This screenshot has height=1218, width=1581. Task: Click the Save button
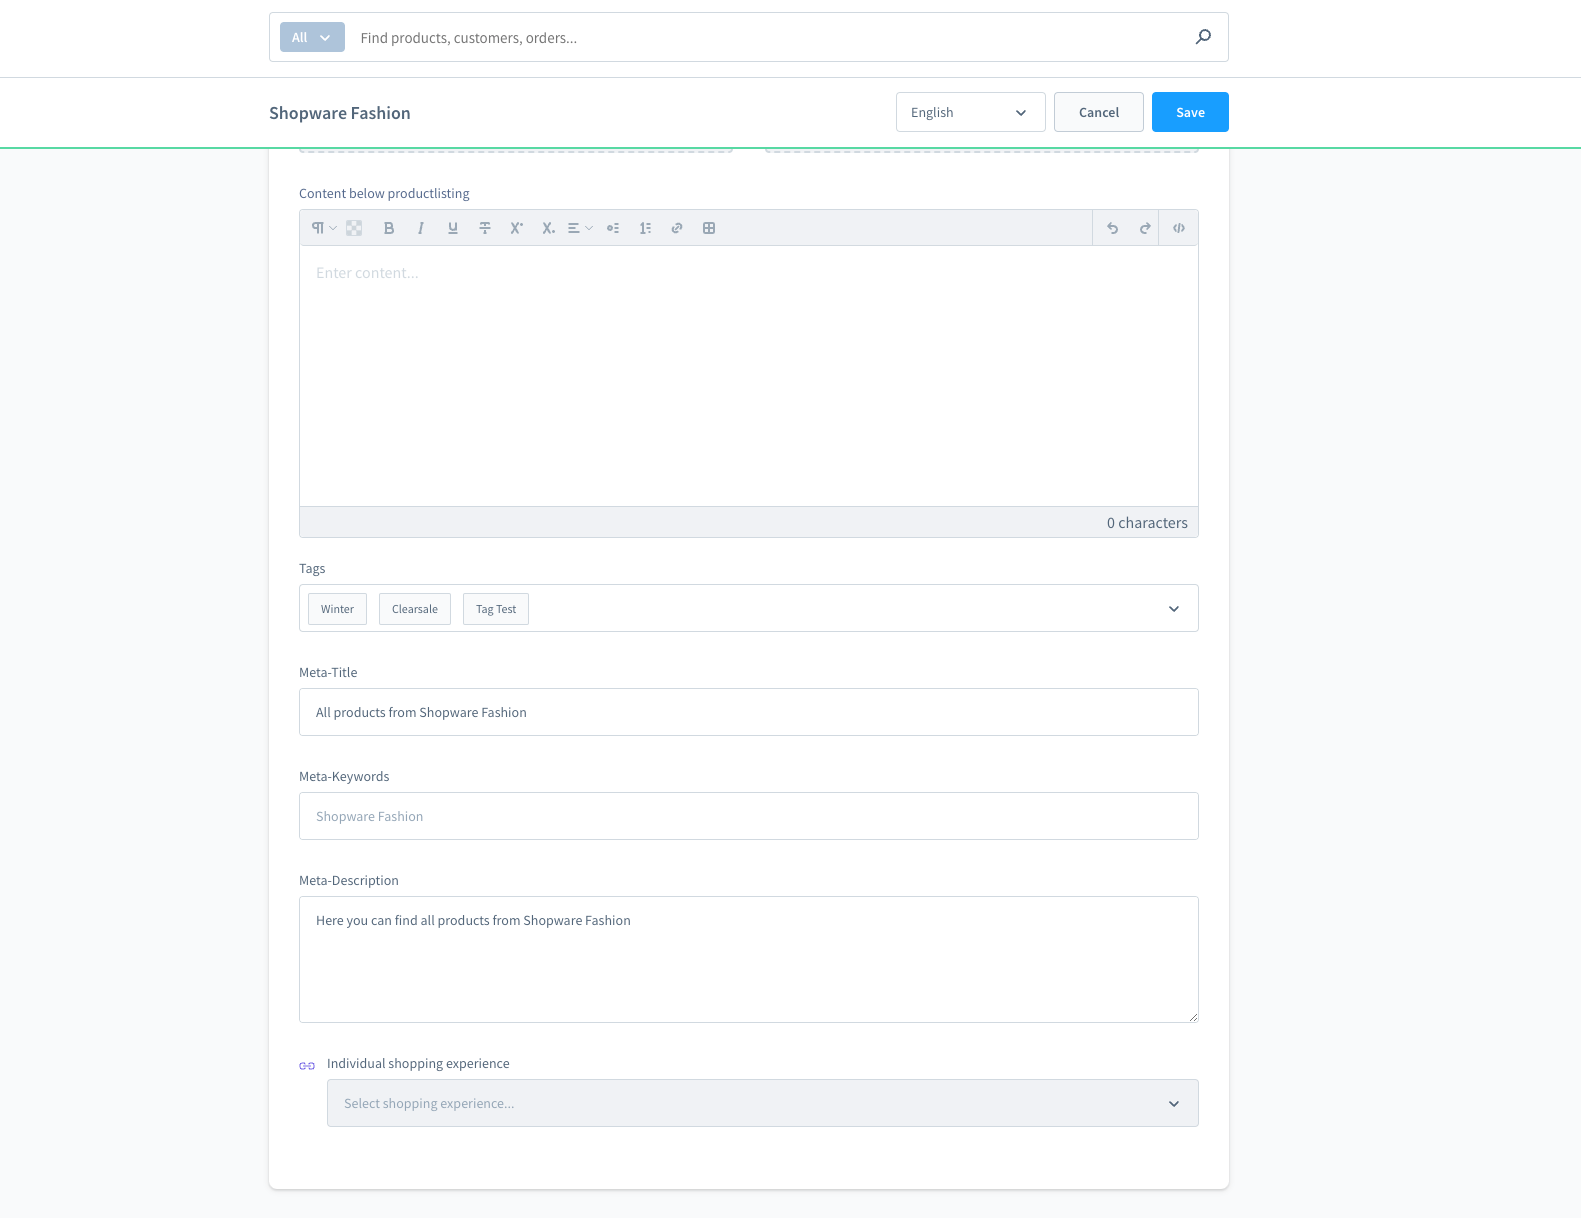click(x=1190, y=112)
